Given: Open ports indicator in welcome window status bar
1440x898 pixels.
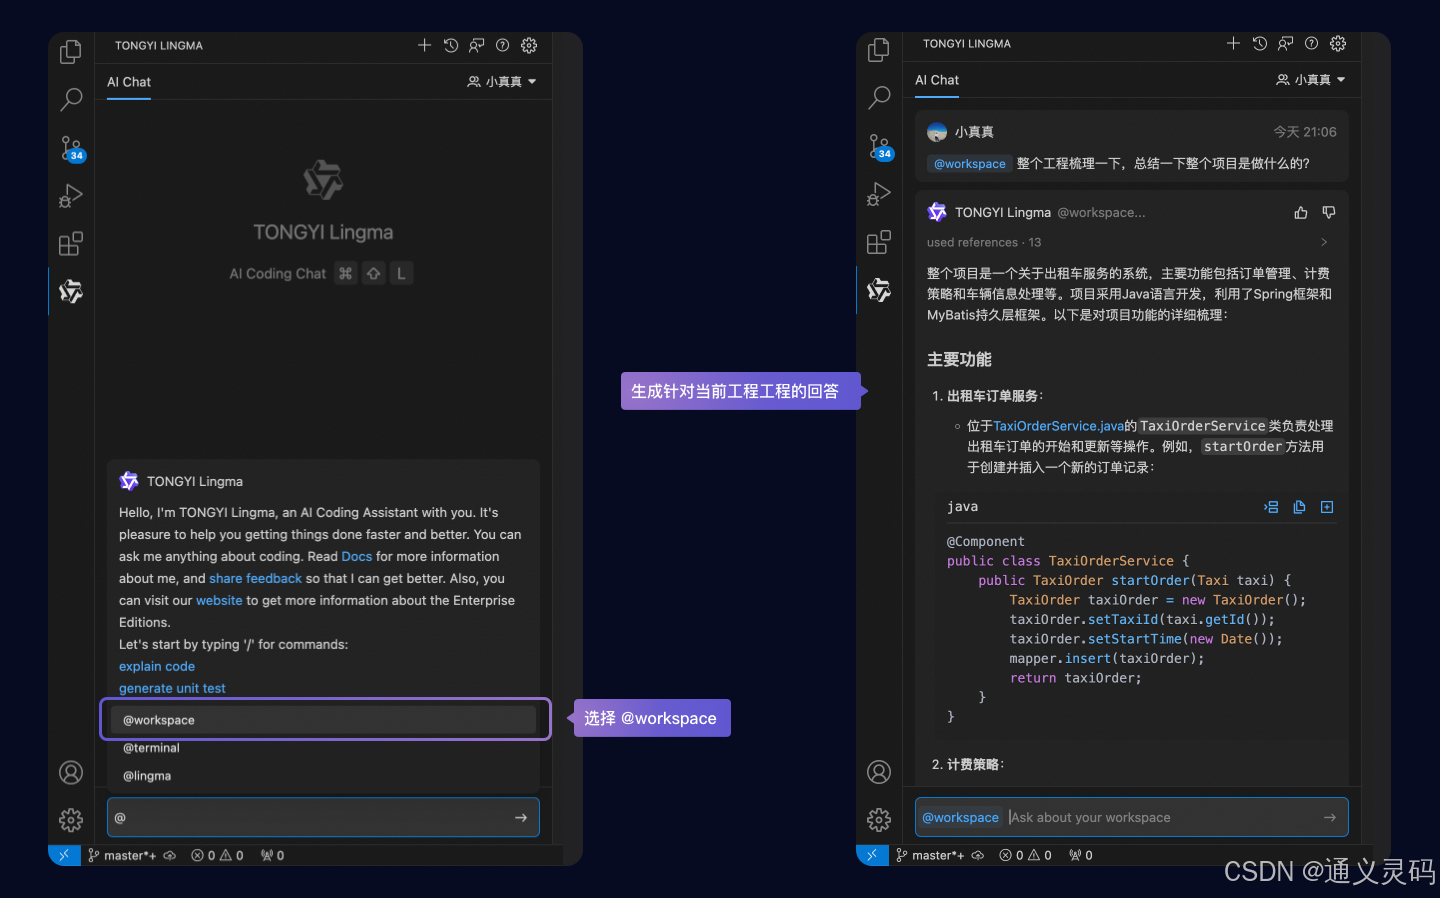Looking at the screenshot, I should 272,856.
